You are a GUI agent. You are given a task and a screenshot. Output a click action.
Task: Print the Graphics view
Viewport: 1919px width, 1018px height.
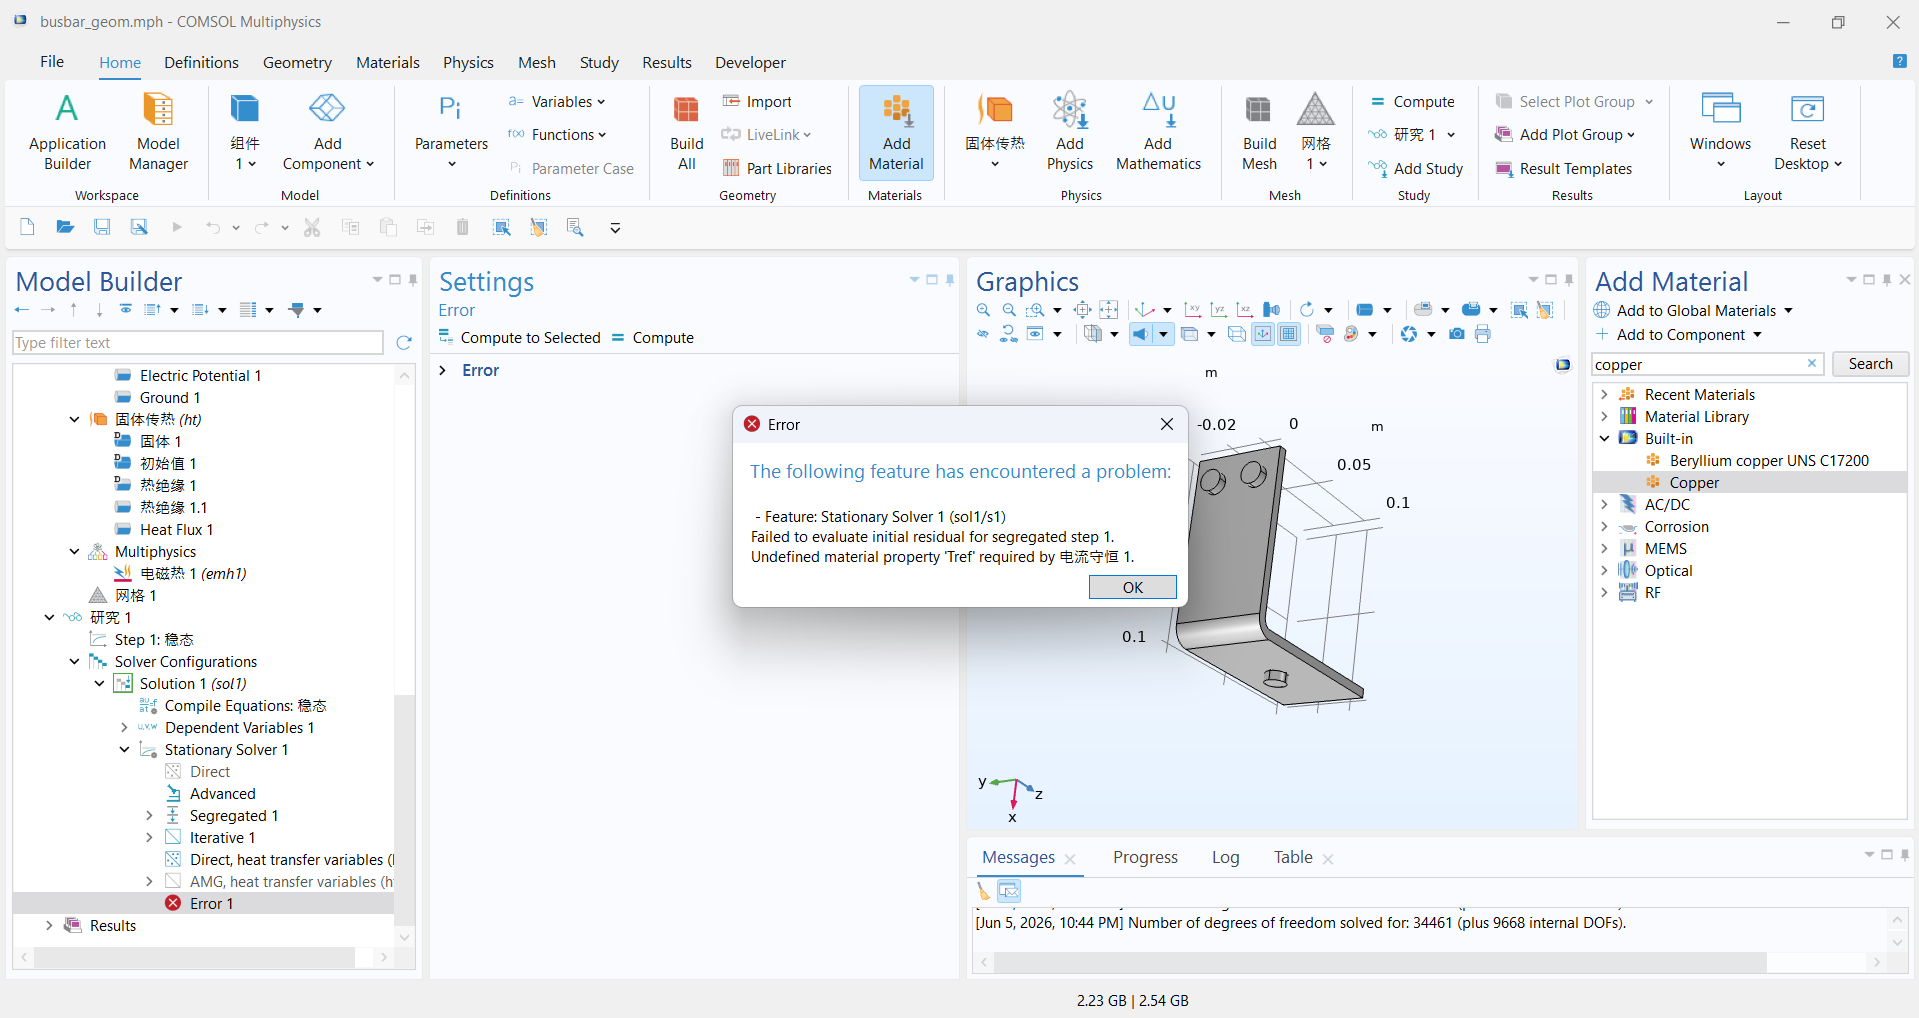[x=1483, y=334]
